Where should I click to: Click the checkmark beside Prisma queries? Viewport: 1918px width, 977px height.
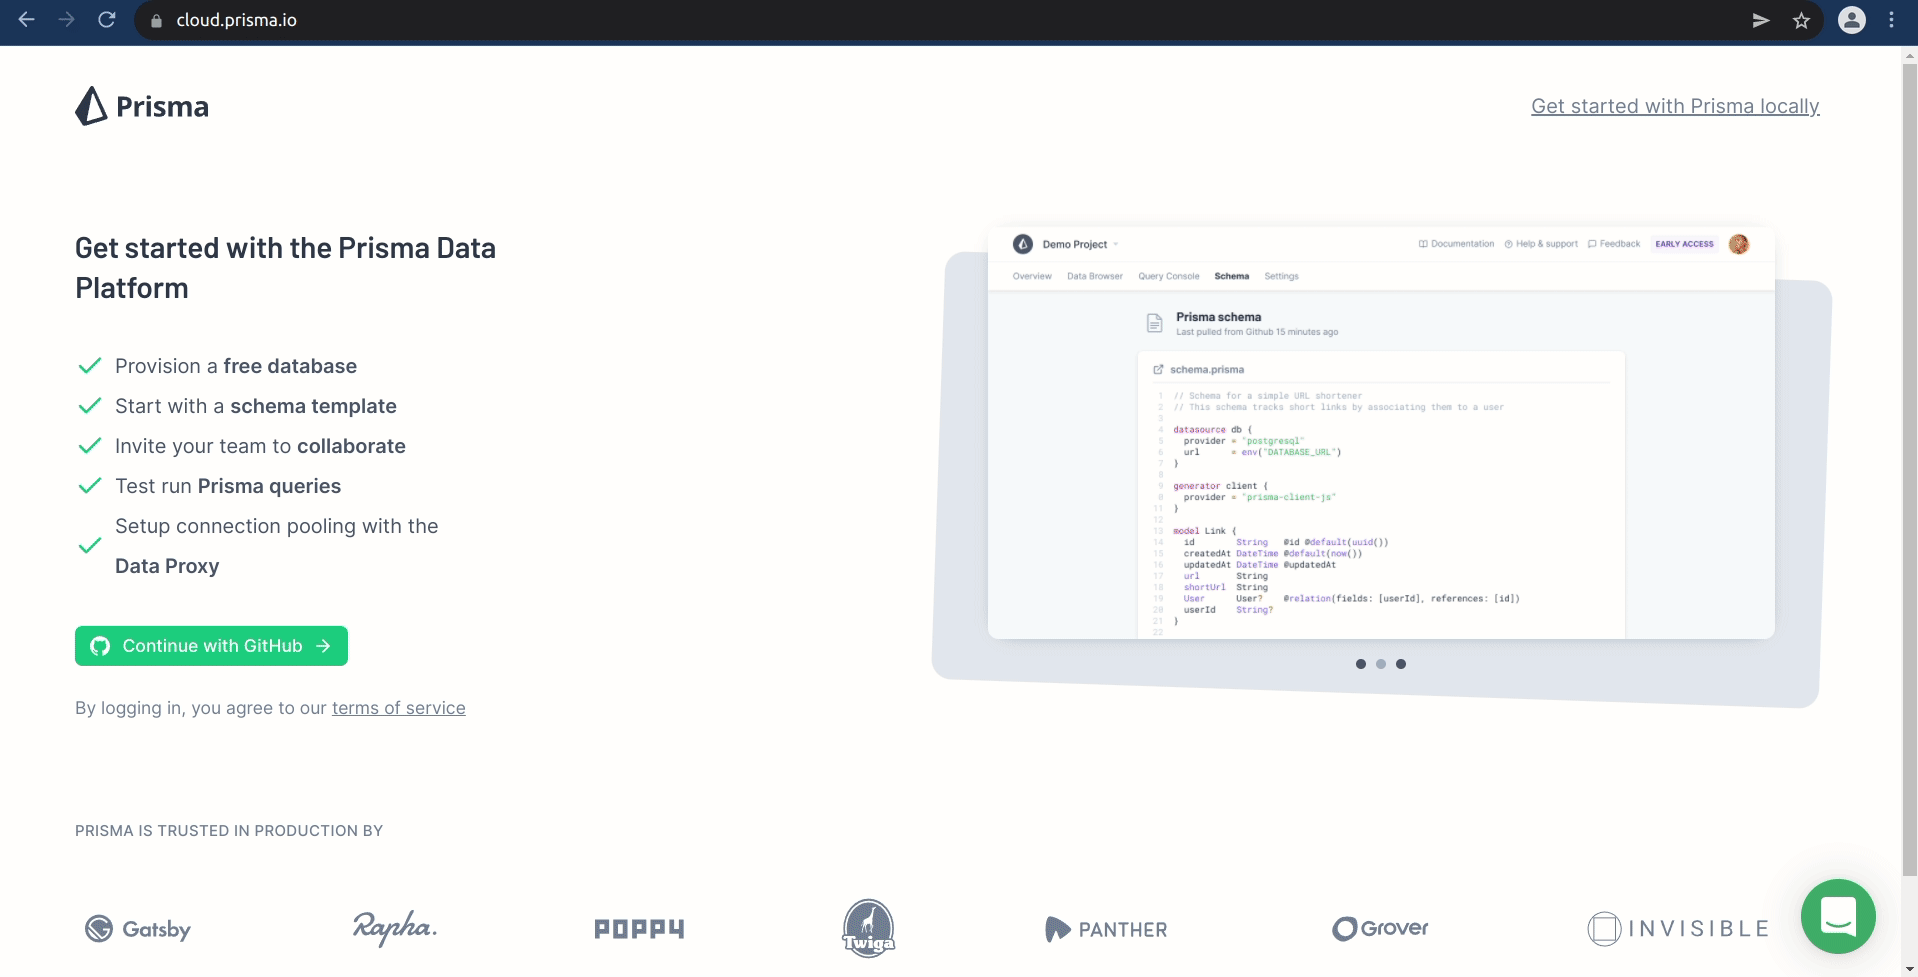(x=90, y=486)
